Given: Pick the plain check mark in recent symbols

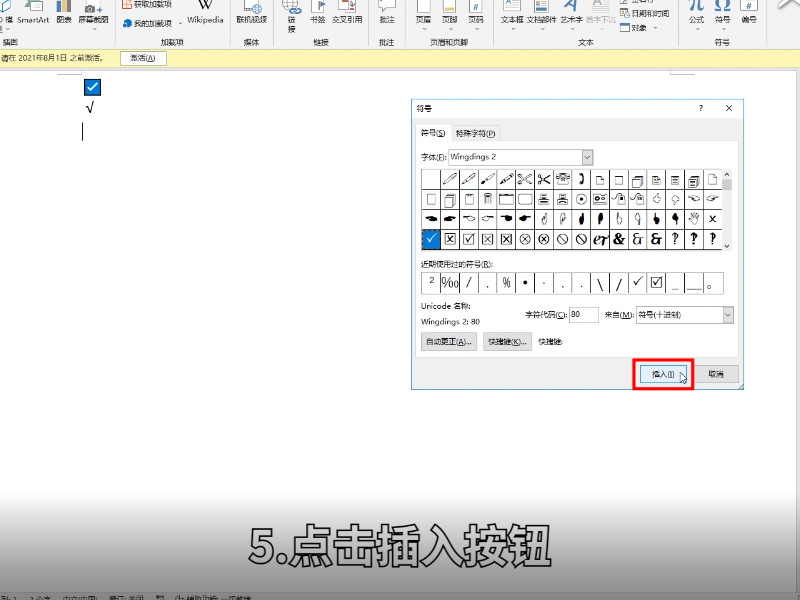Looking at the screenshot, I should tap(638, 283).
